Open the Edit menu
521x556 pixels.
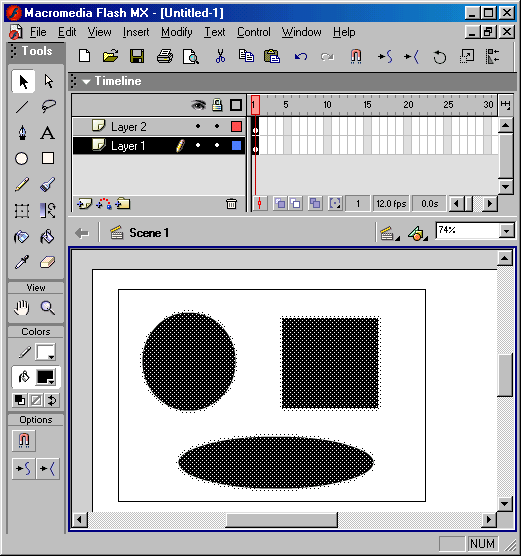67,32
